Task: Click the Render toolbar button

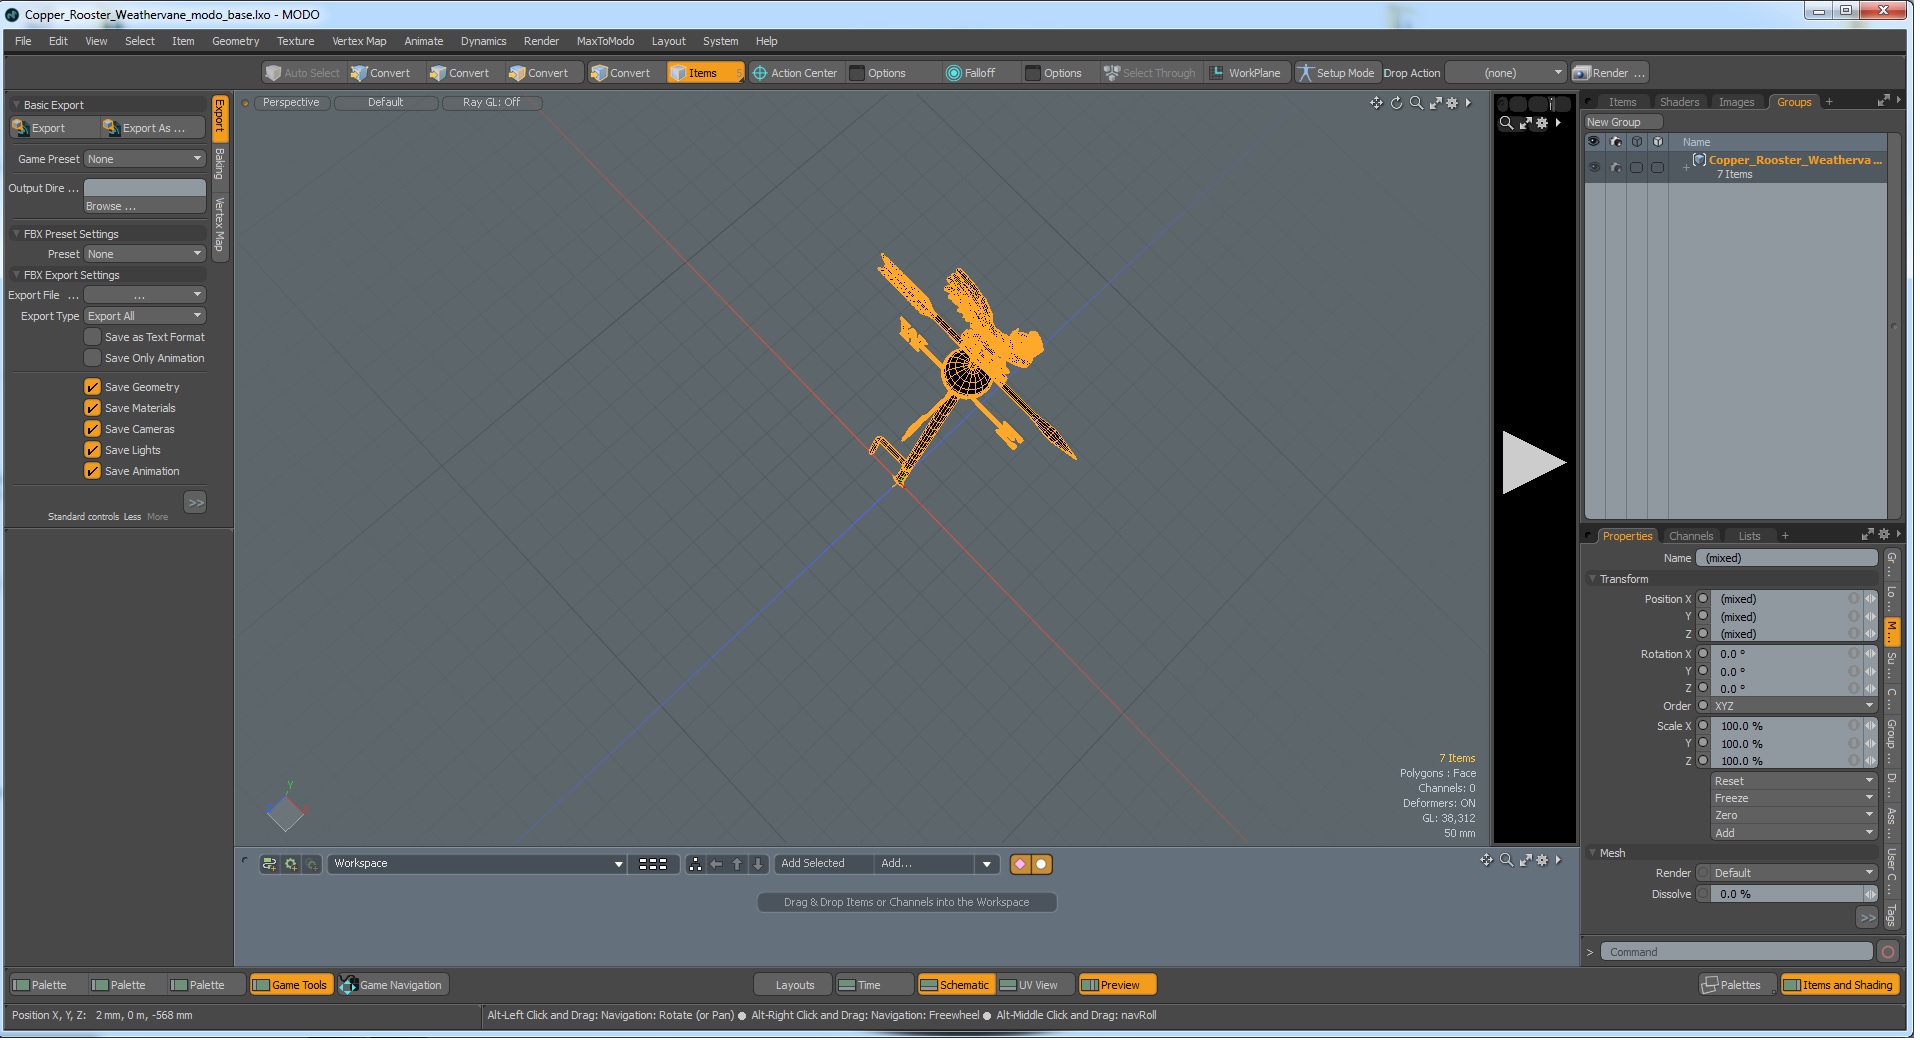Action: [x=1609, y=73]
